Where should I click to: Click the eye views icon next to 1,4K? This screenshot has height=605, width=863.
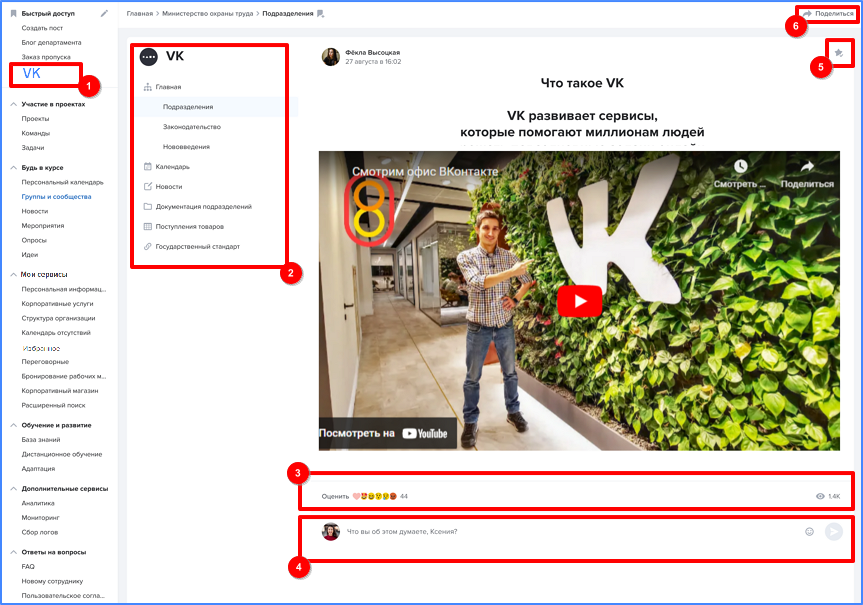pyautogui.click(x=820, y=496)
